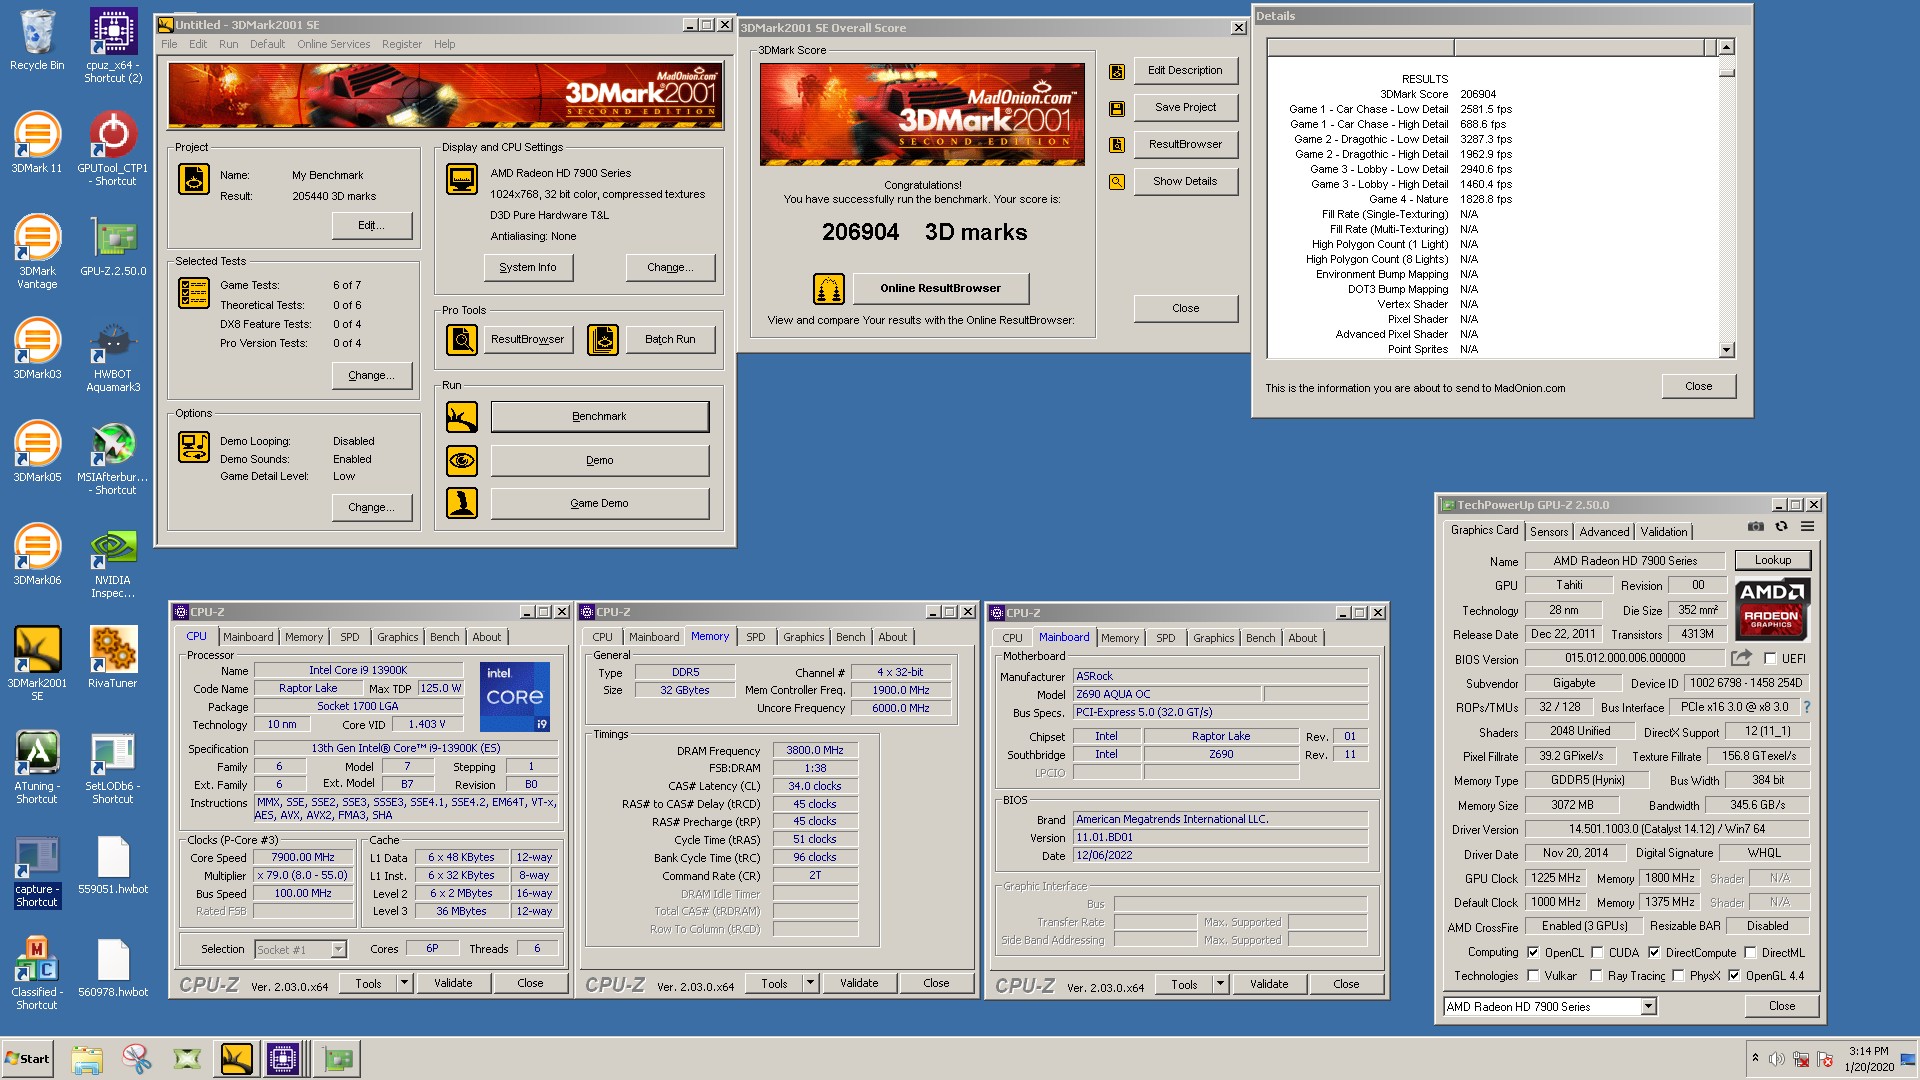Viewport: 1920px width, 1080px height.
Task: Click the Start button on taskbar
Action: pos(27,1059)
